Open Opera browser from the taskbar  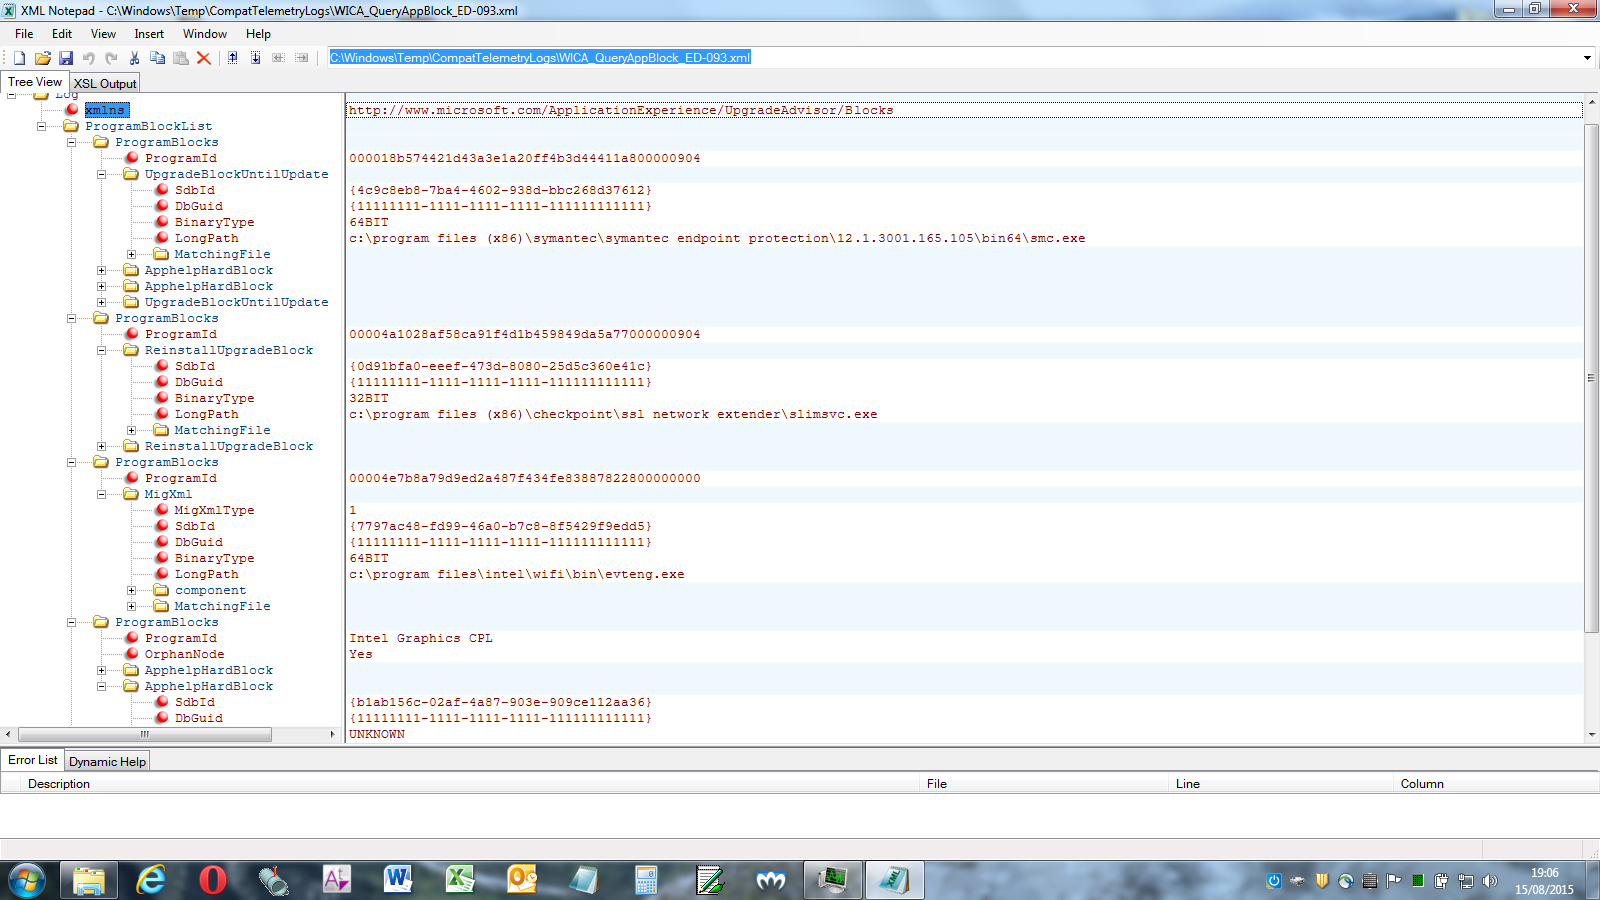tap(213, 880)
